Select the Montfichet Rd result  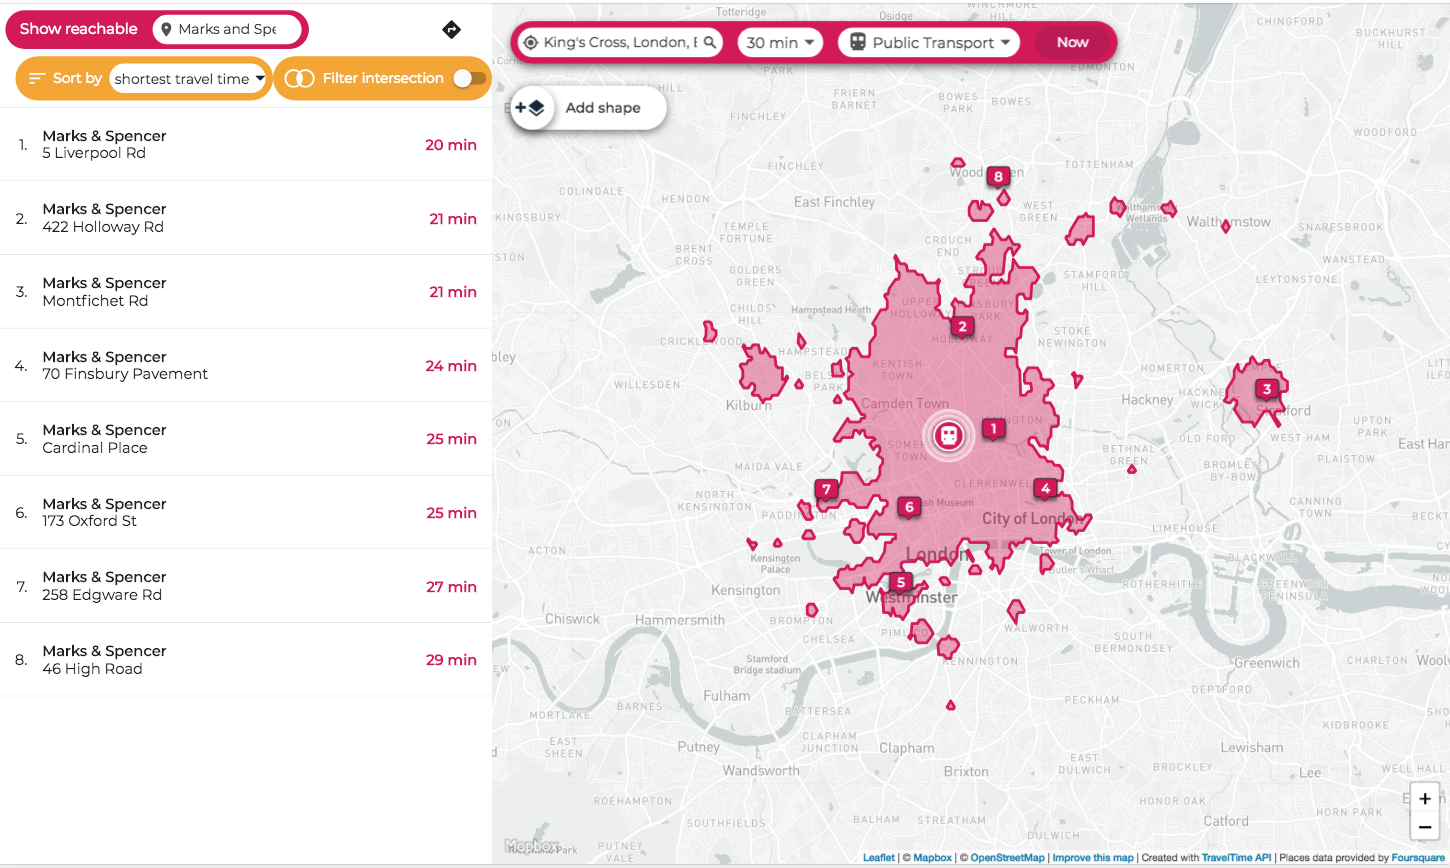point(246,292)
